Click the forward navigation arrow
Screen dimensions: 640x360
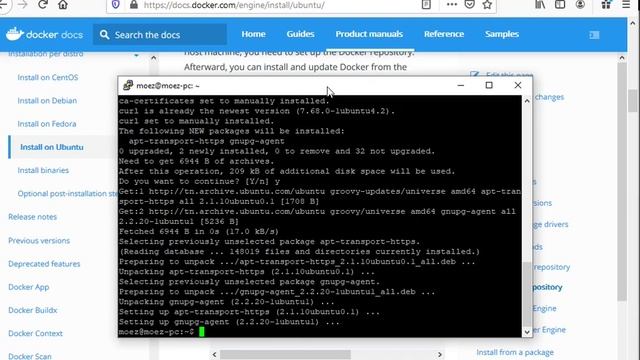(23, 5)
